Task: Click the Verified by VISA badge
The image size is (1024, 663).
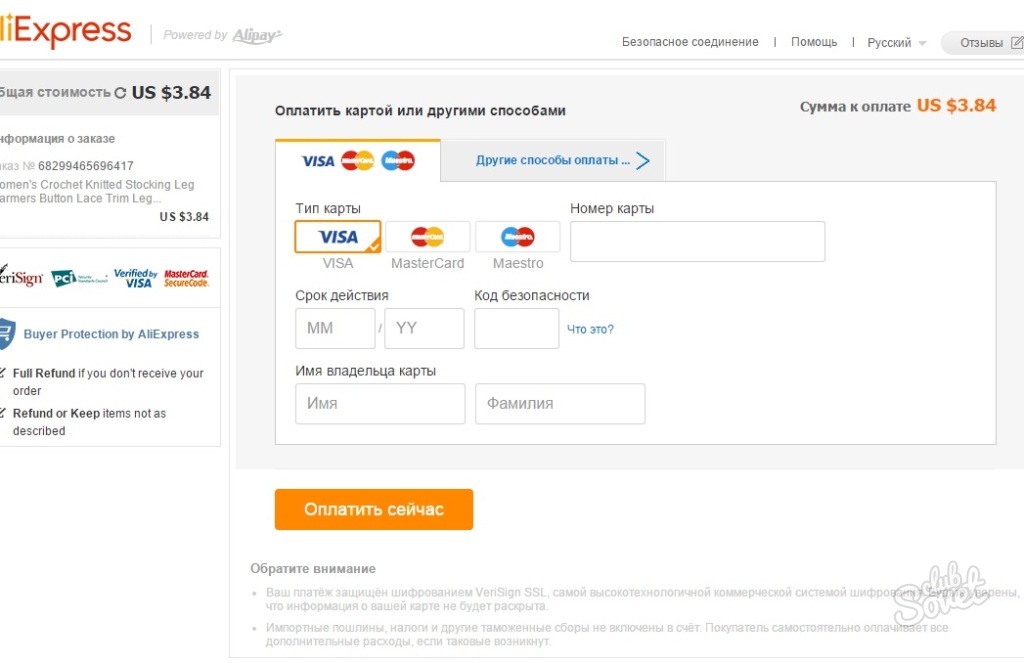Action: pyautogui.click(x=136, y=278)
